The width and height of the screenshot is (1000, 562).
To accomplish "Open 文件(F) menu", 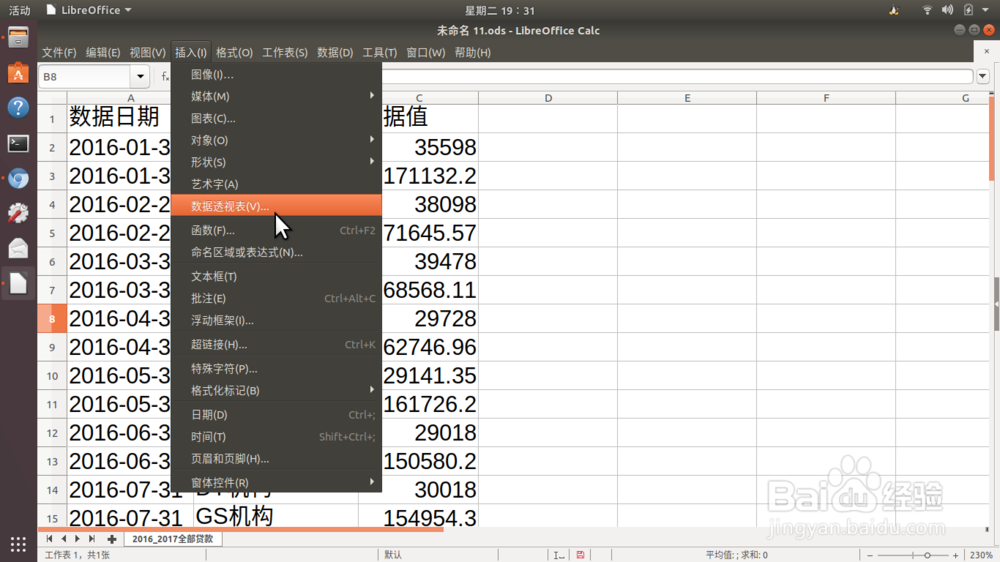I will pos(59,53).
